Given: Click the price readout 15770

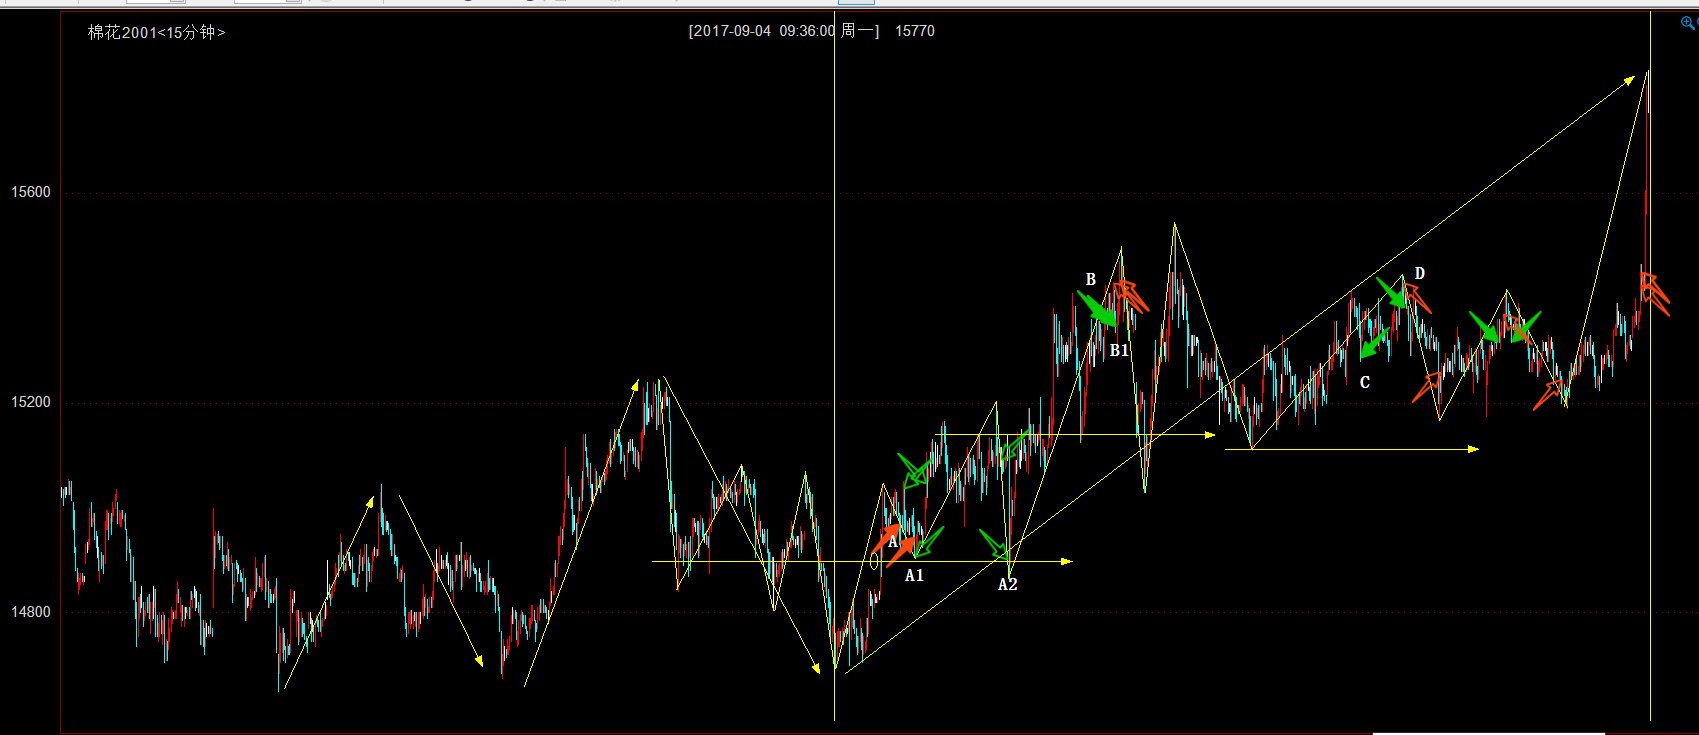Looking at the screenshot, I should tap(915, 31).
